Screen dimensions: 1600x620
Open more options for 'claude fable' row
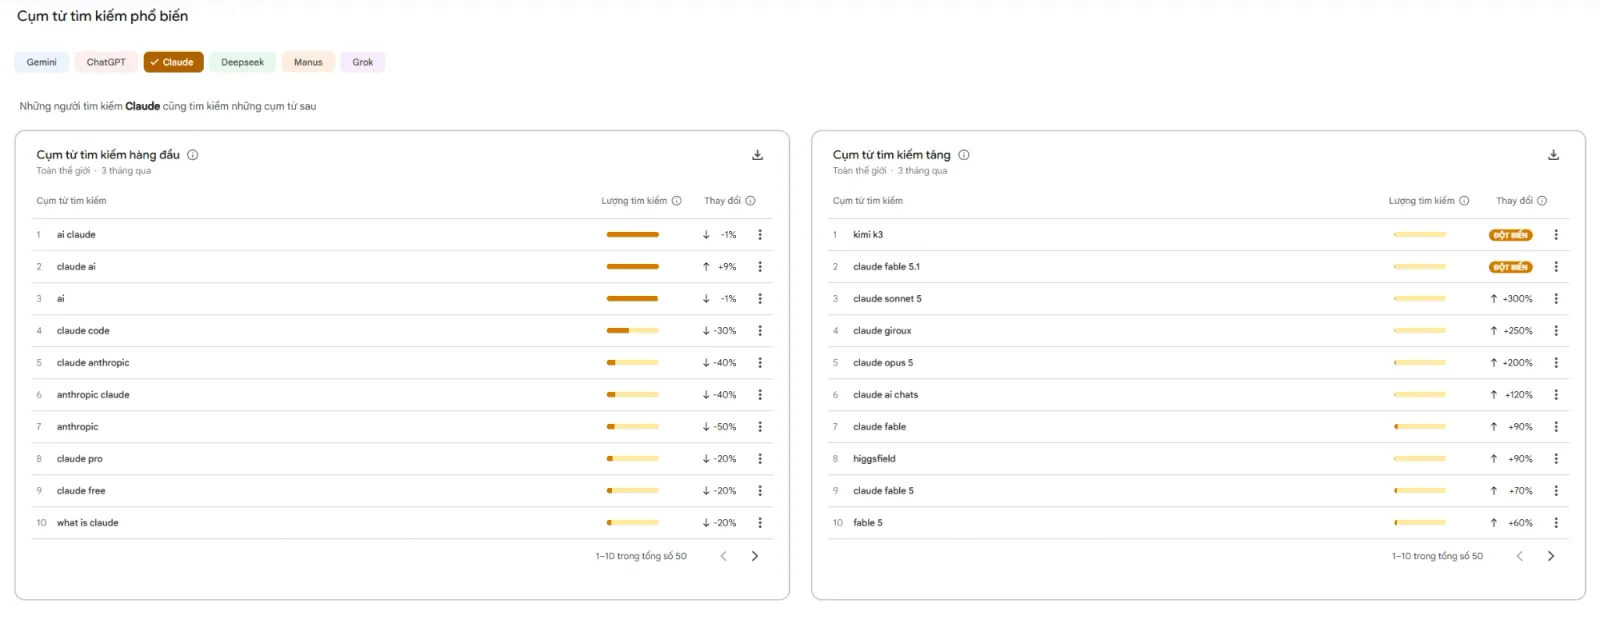click(1556, 427)
